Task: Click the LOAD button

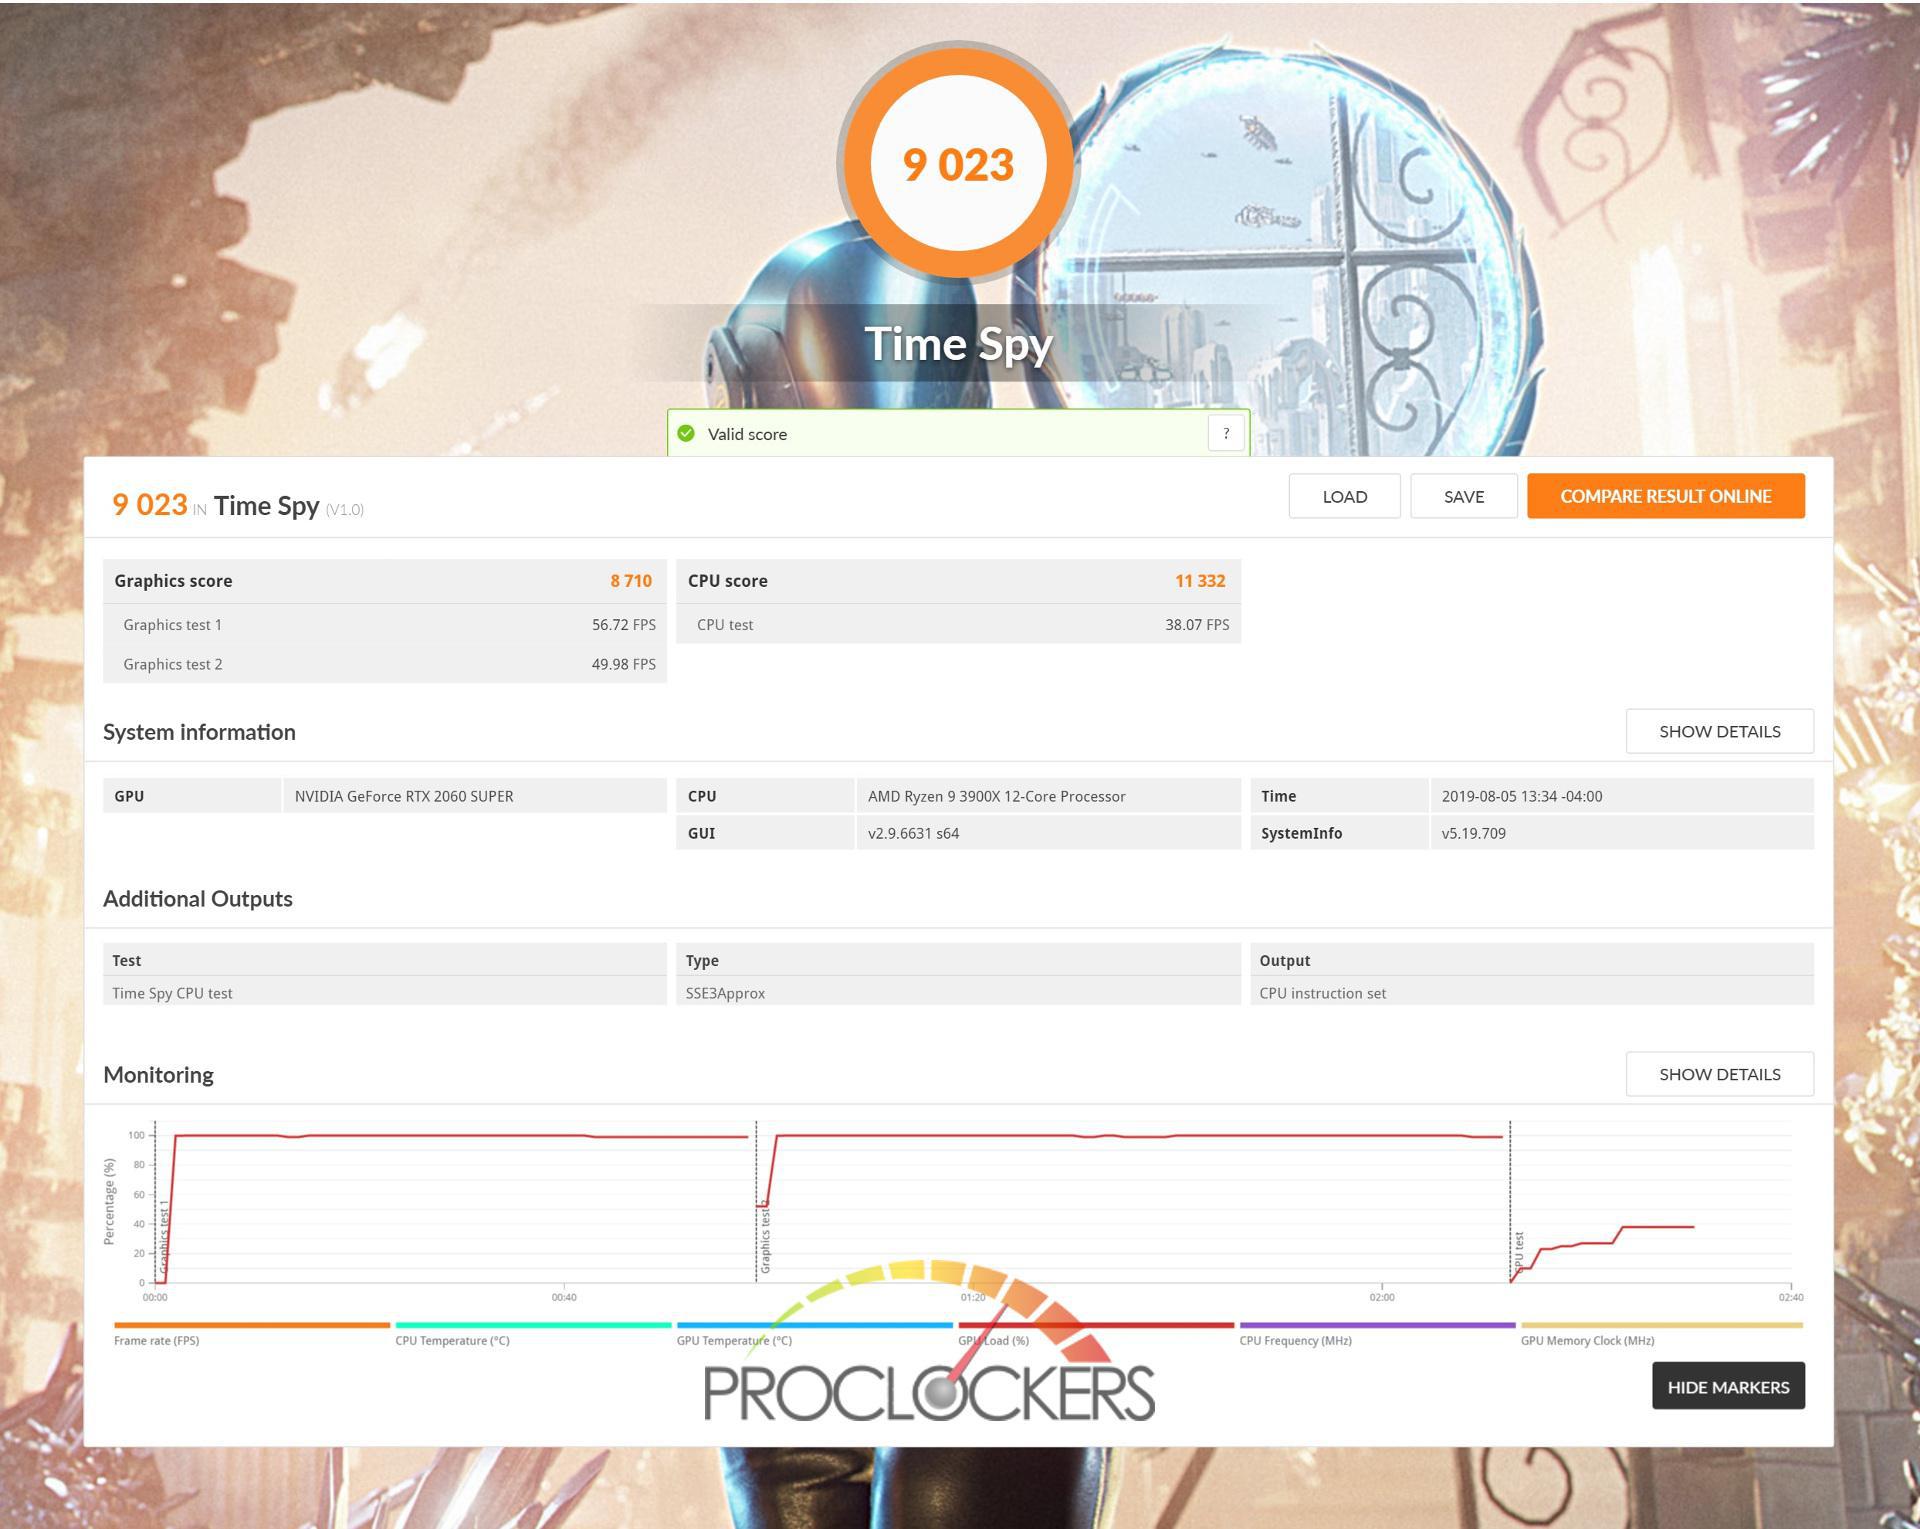Action: tap(1344, 496)
